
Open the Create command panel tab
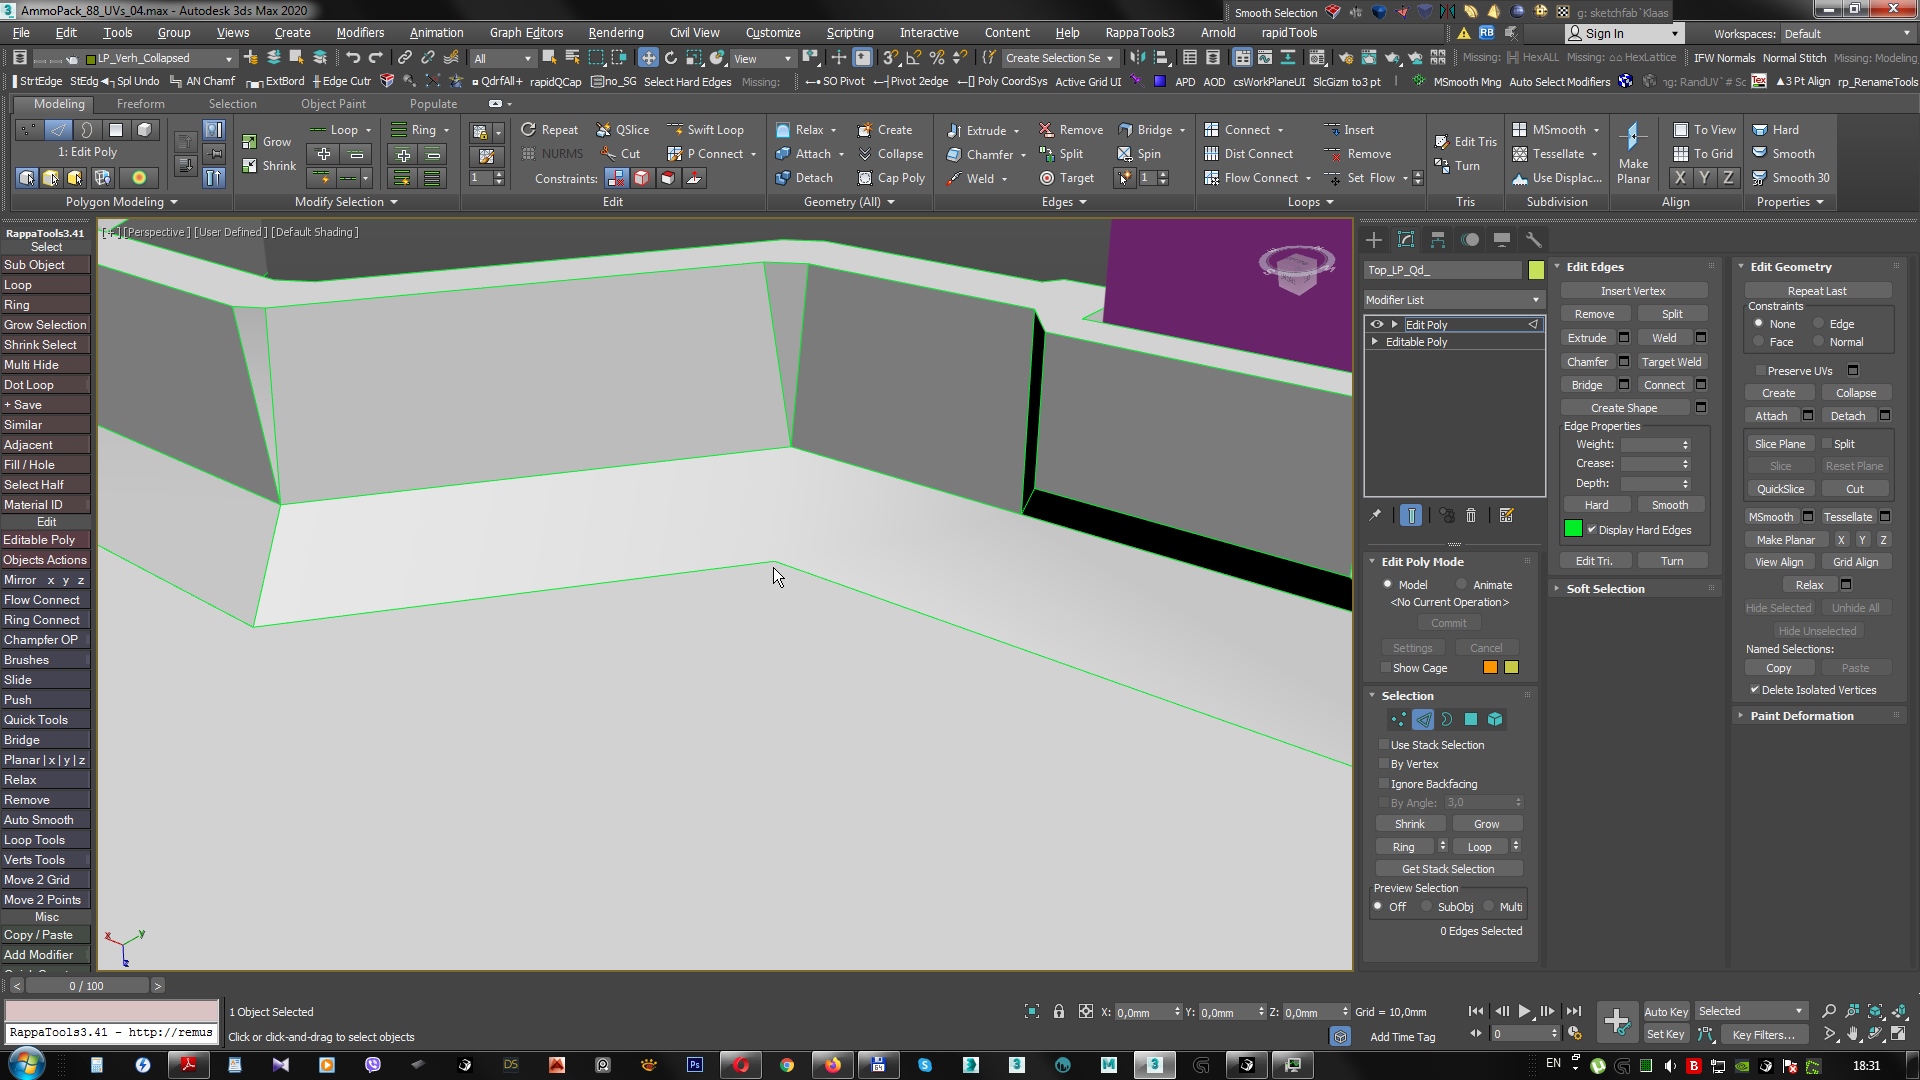[x=1374, y=240]
